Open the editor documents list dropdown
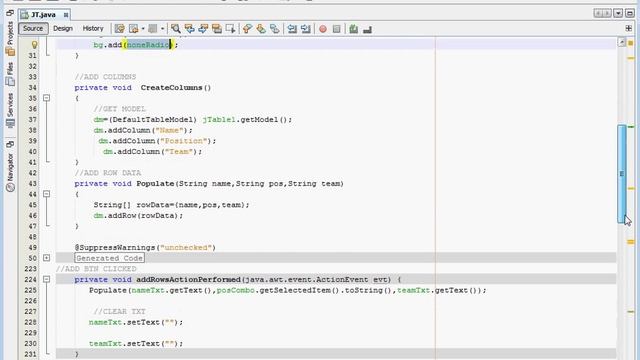 click(x=618, y=13)
